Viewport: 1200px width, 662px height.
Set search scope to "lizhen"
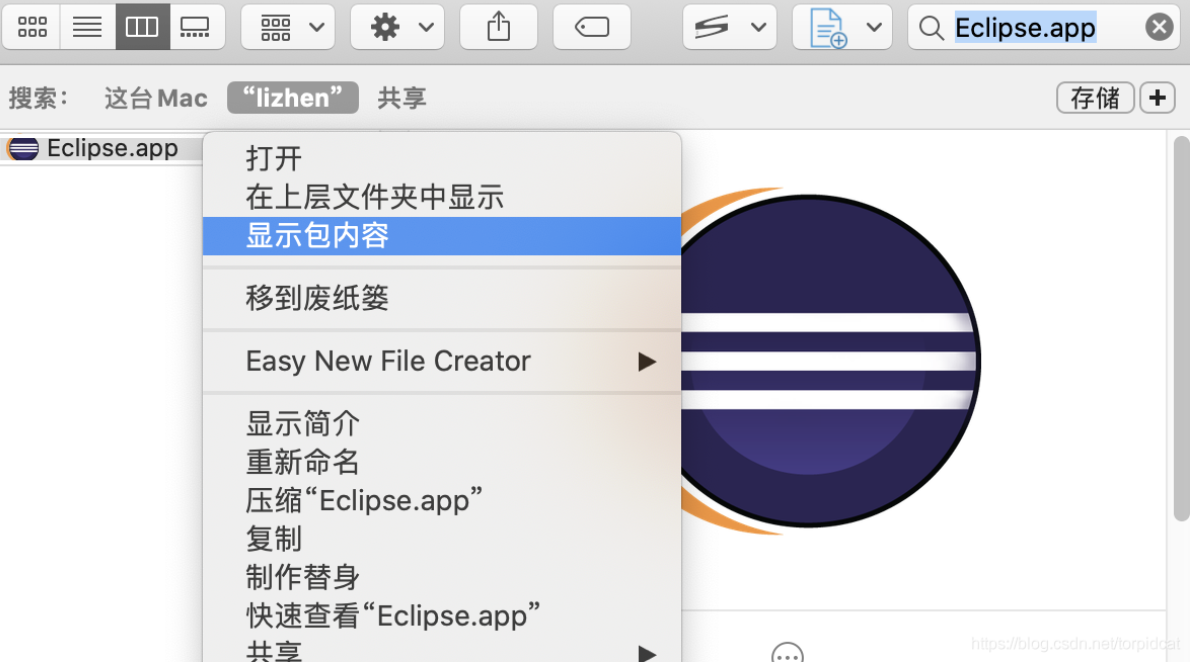293,98
